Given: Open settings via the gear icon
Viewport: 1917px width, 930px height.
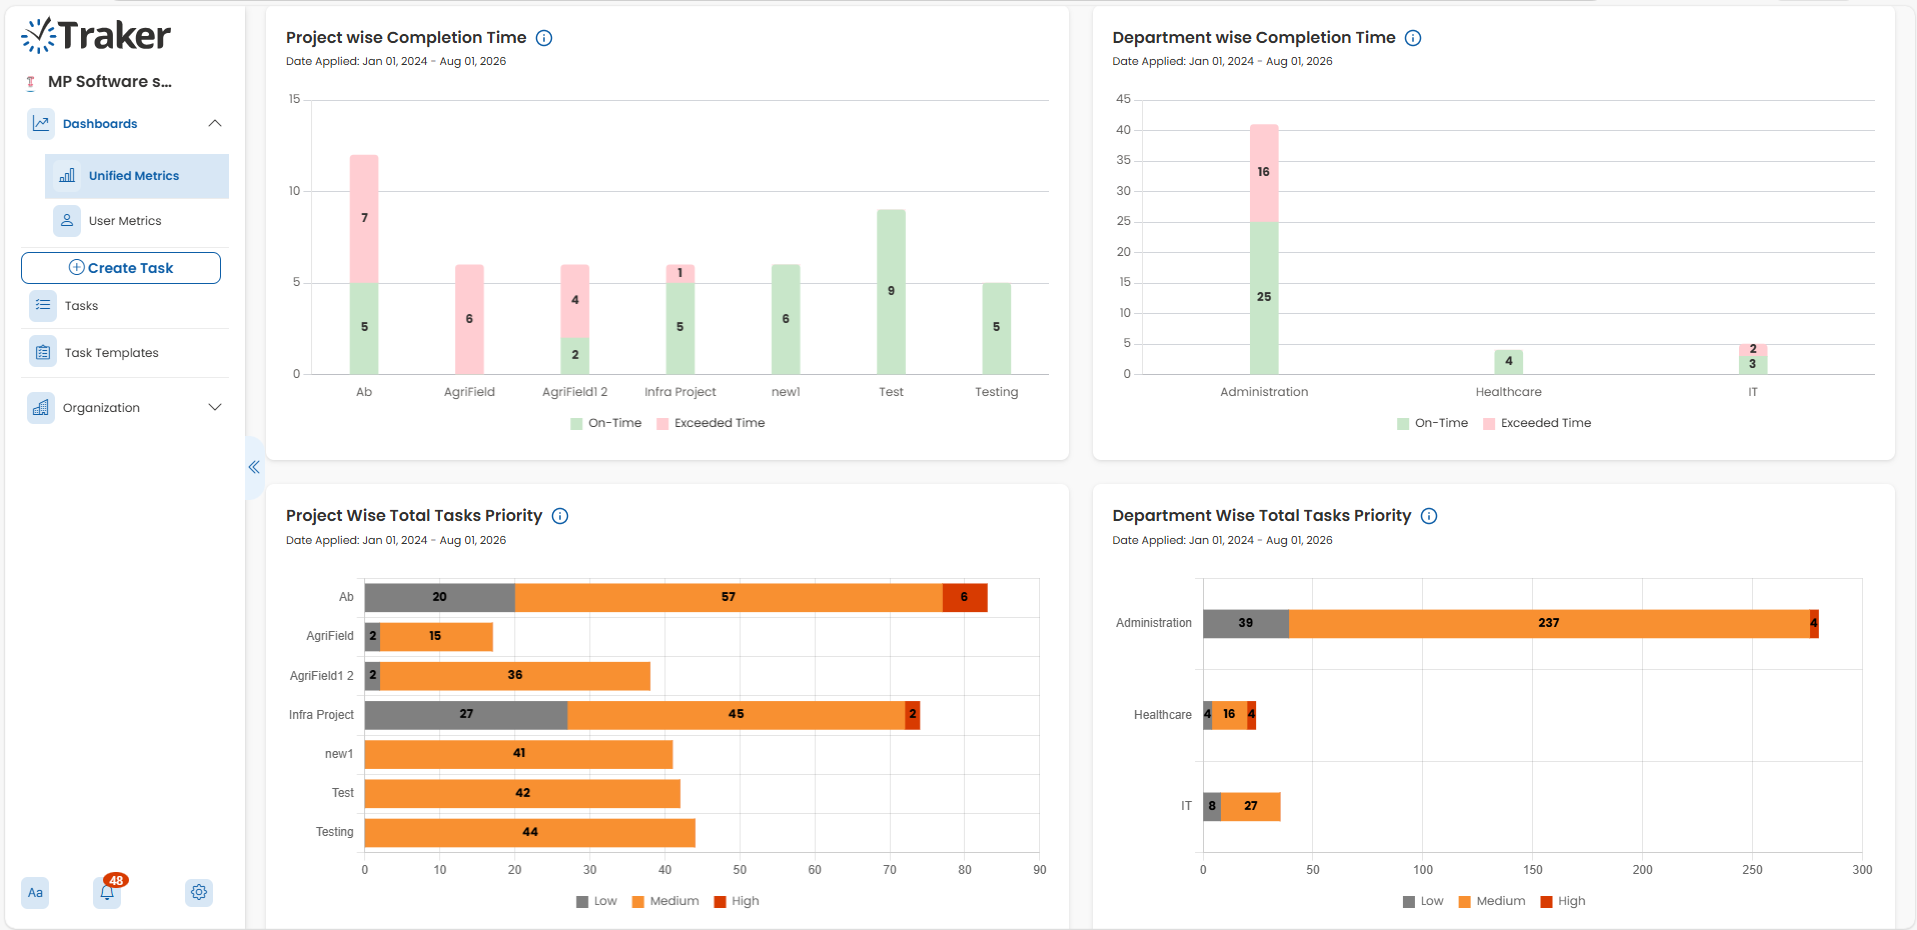Looking at the screenshot, I should coord(199,892).
